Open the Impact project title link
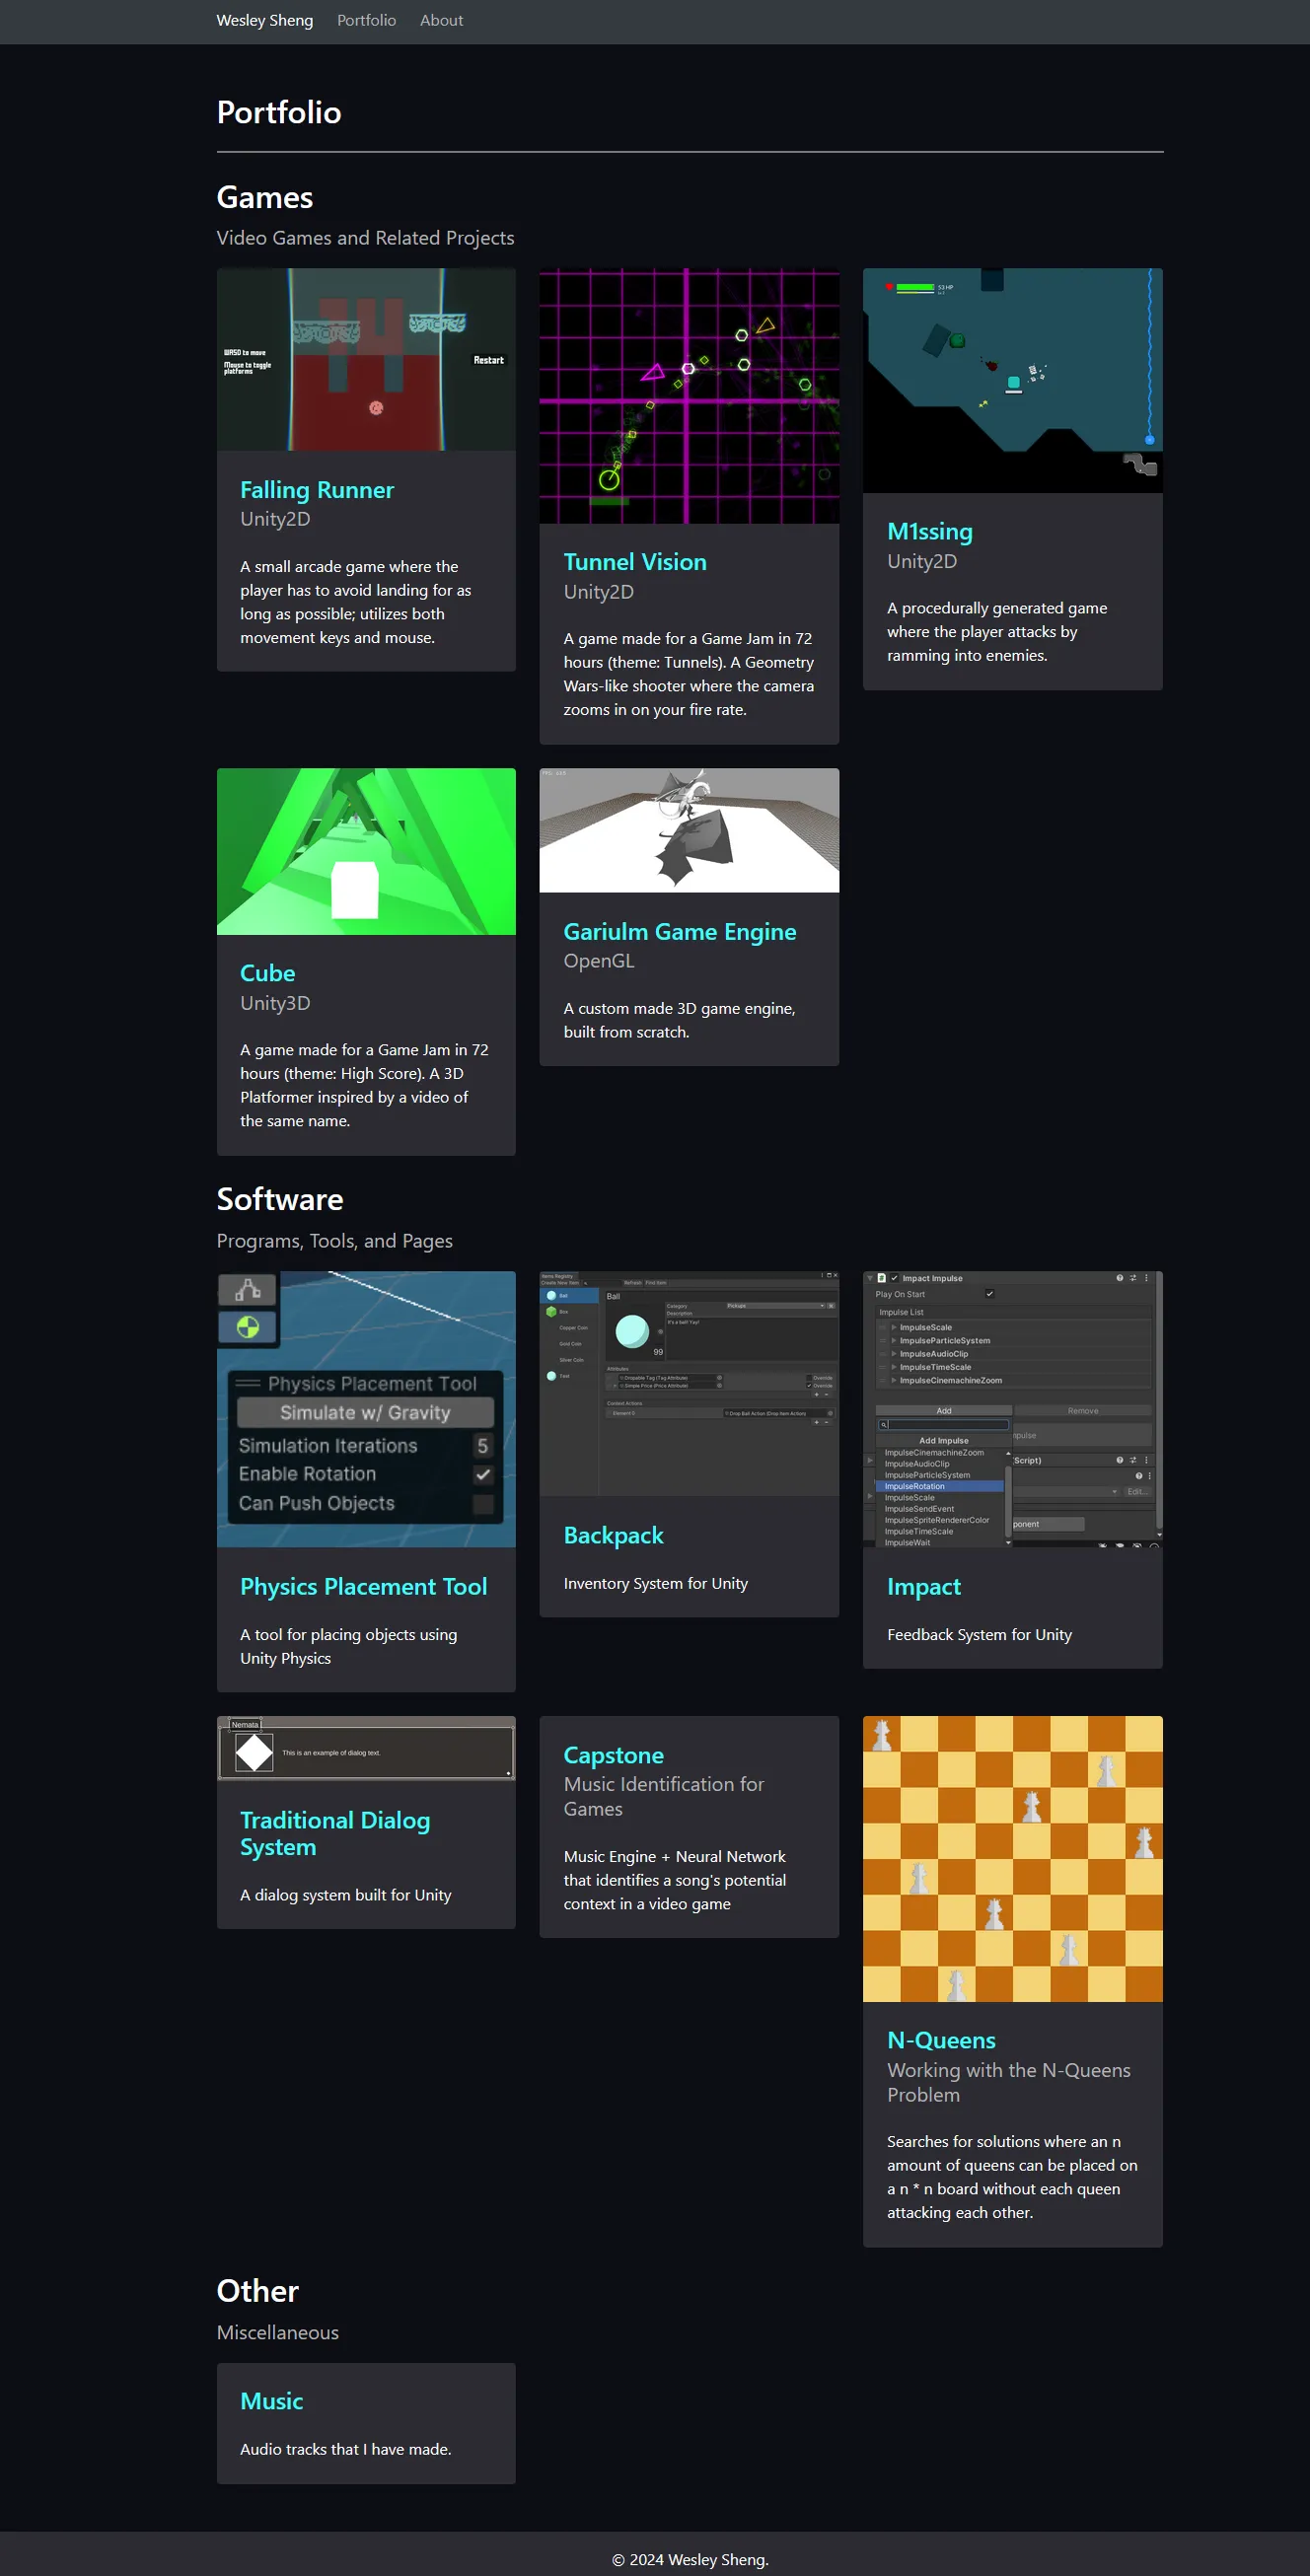The height and width of the screenshot is (2576, 1310). pyautogui.click(x=924, y=1587)
